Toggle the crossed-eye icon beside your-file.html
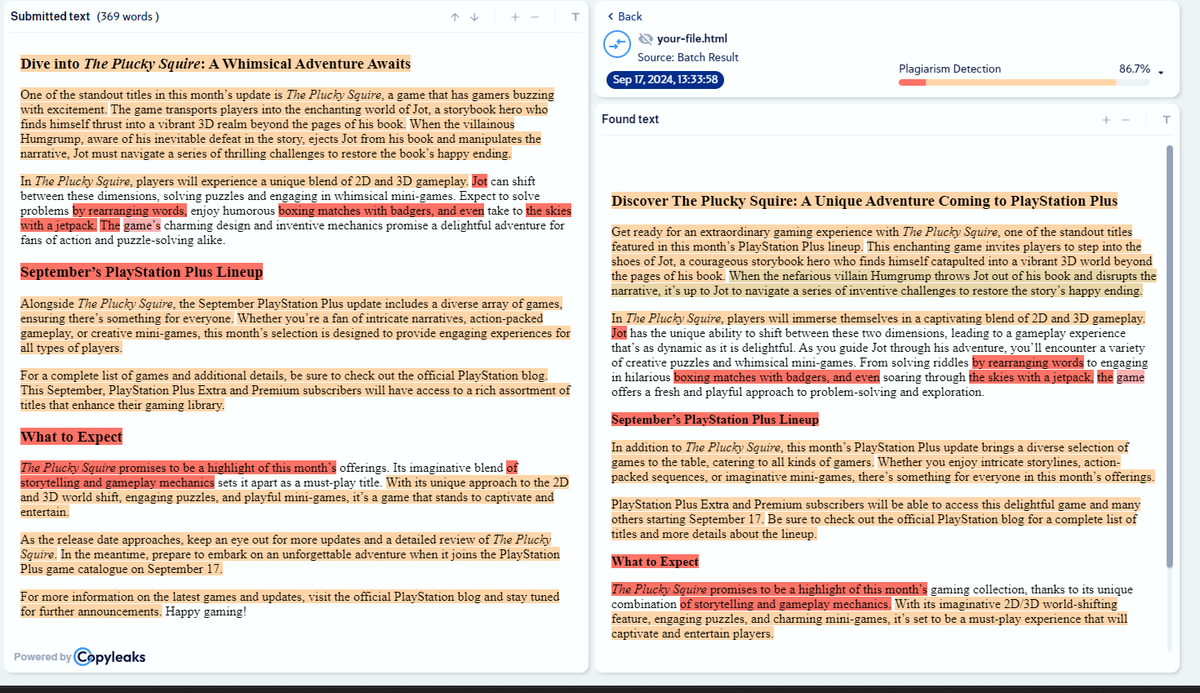The width and height of the screenshot is (1200, 693). (x=645, y=39)
